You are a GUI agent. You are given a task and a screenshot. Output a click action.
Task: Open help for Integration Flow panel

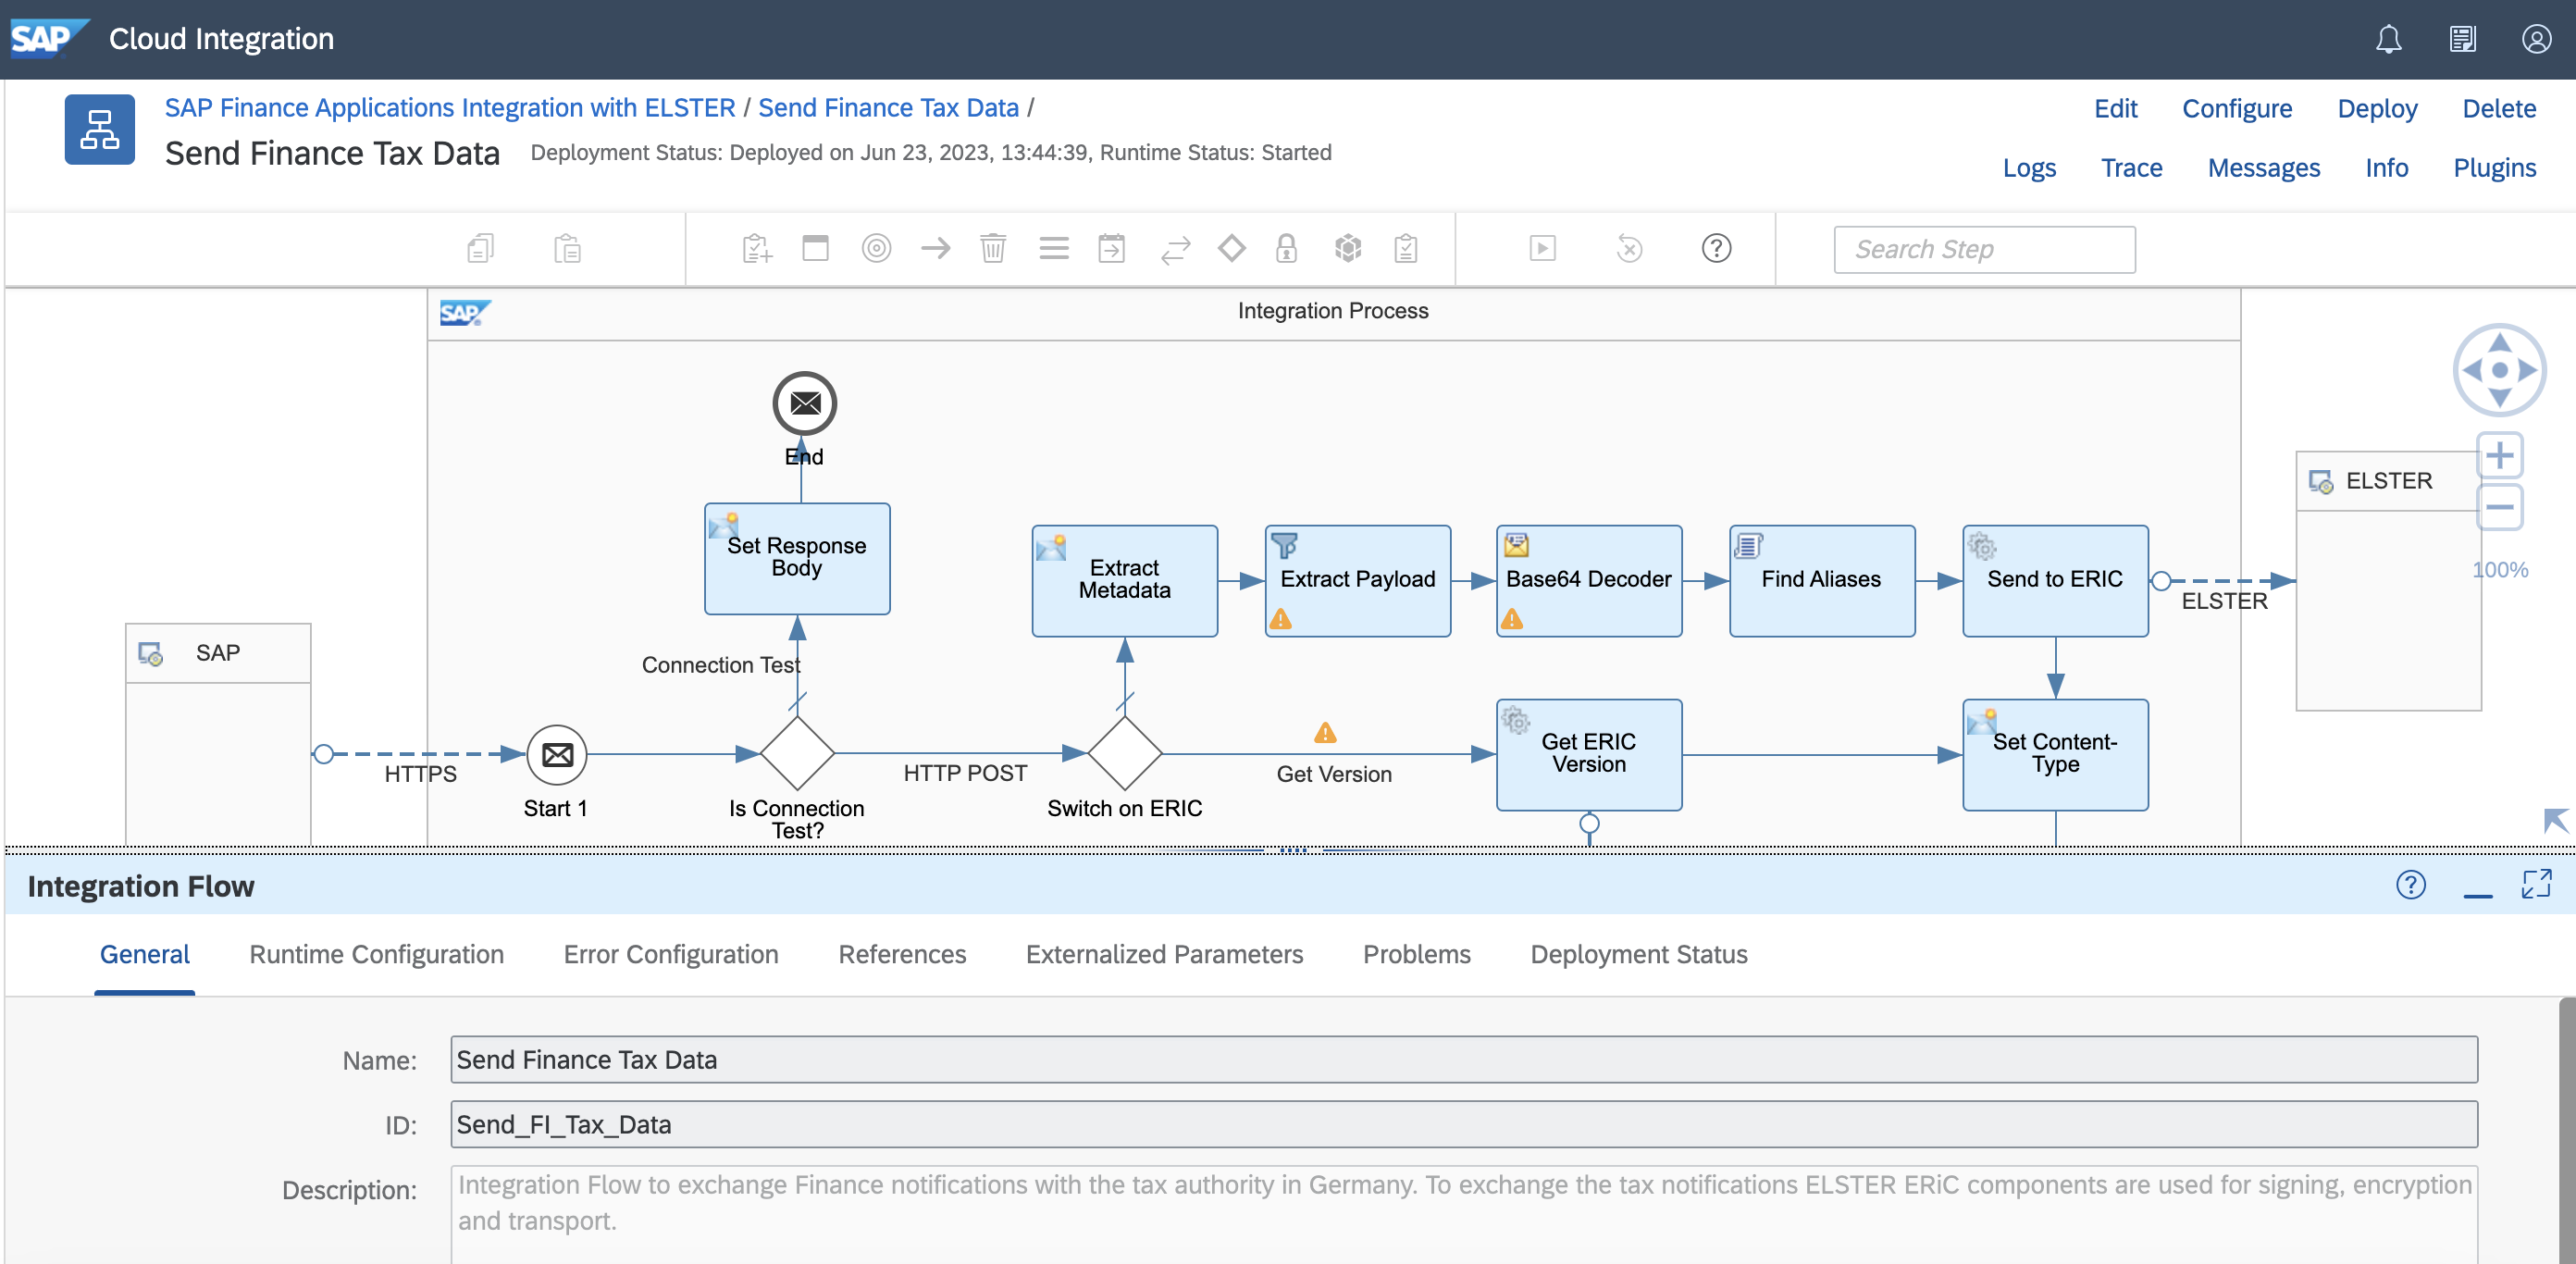[2410, 885]
